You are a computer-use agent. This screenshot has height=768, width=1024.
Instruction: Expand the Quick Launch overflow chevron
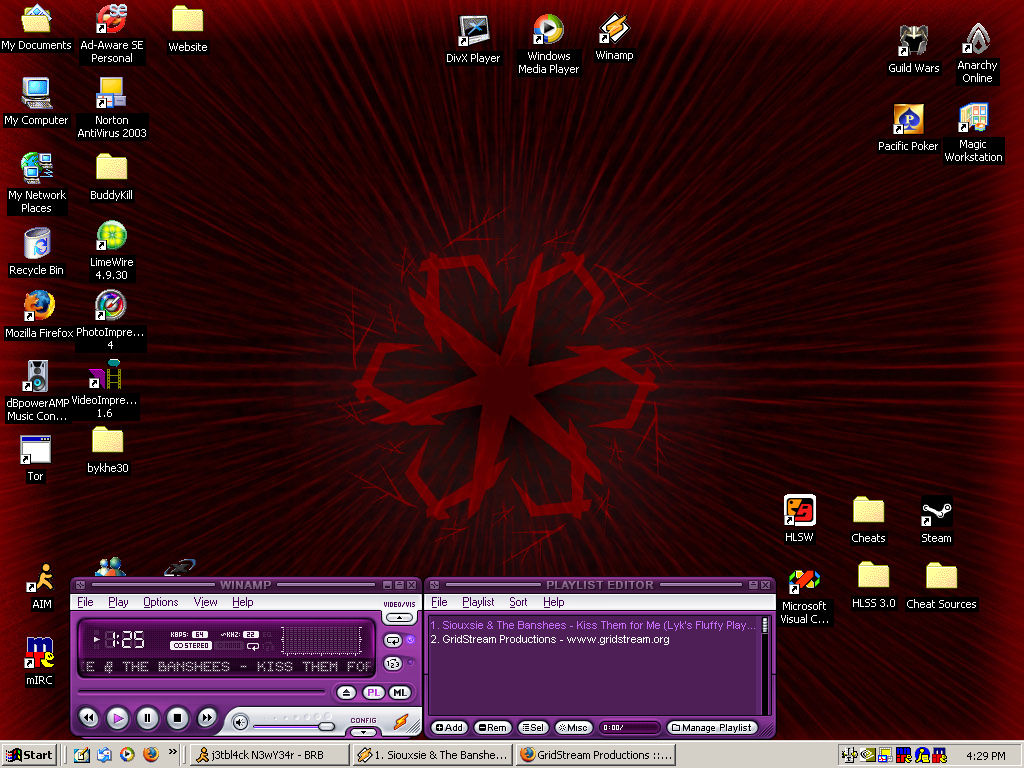click(172, 752)
